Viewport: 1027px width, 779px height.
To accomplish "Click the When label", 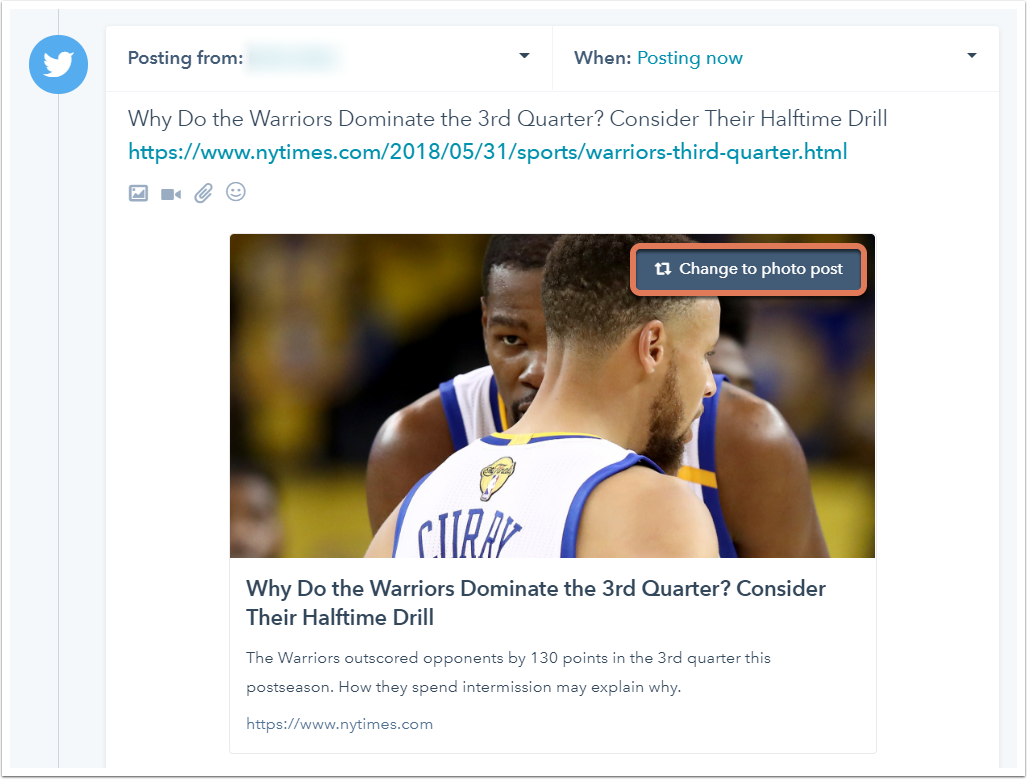I will coord(603,58).
